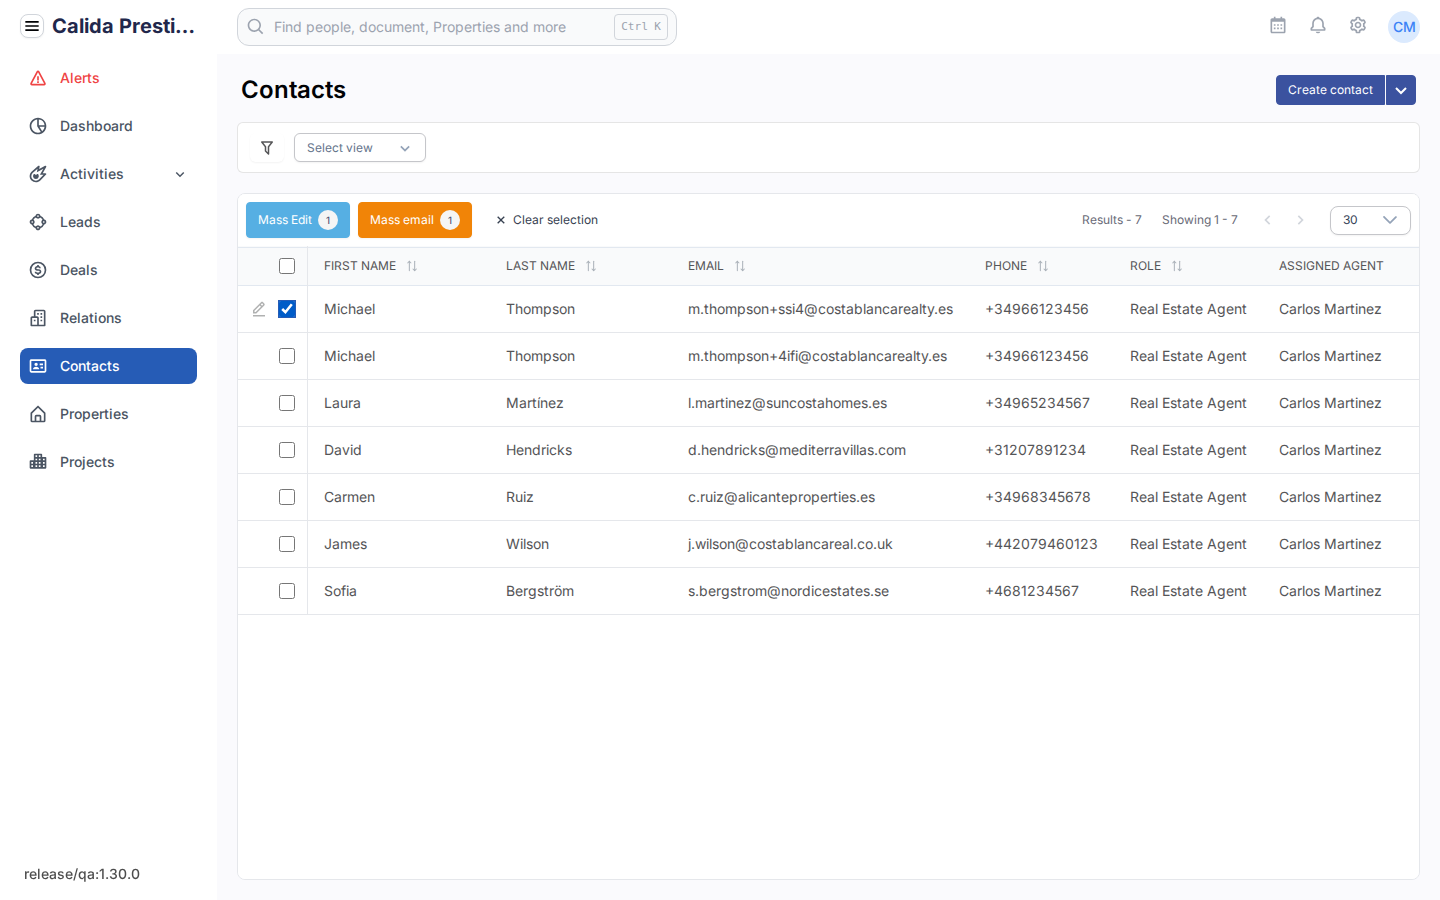
Task: Open the hamburger menu icon
Action: tap(32, 26)
